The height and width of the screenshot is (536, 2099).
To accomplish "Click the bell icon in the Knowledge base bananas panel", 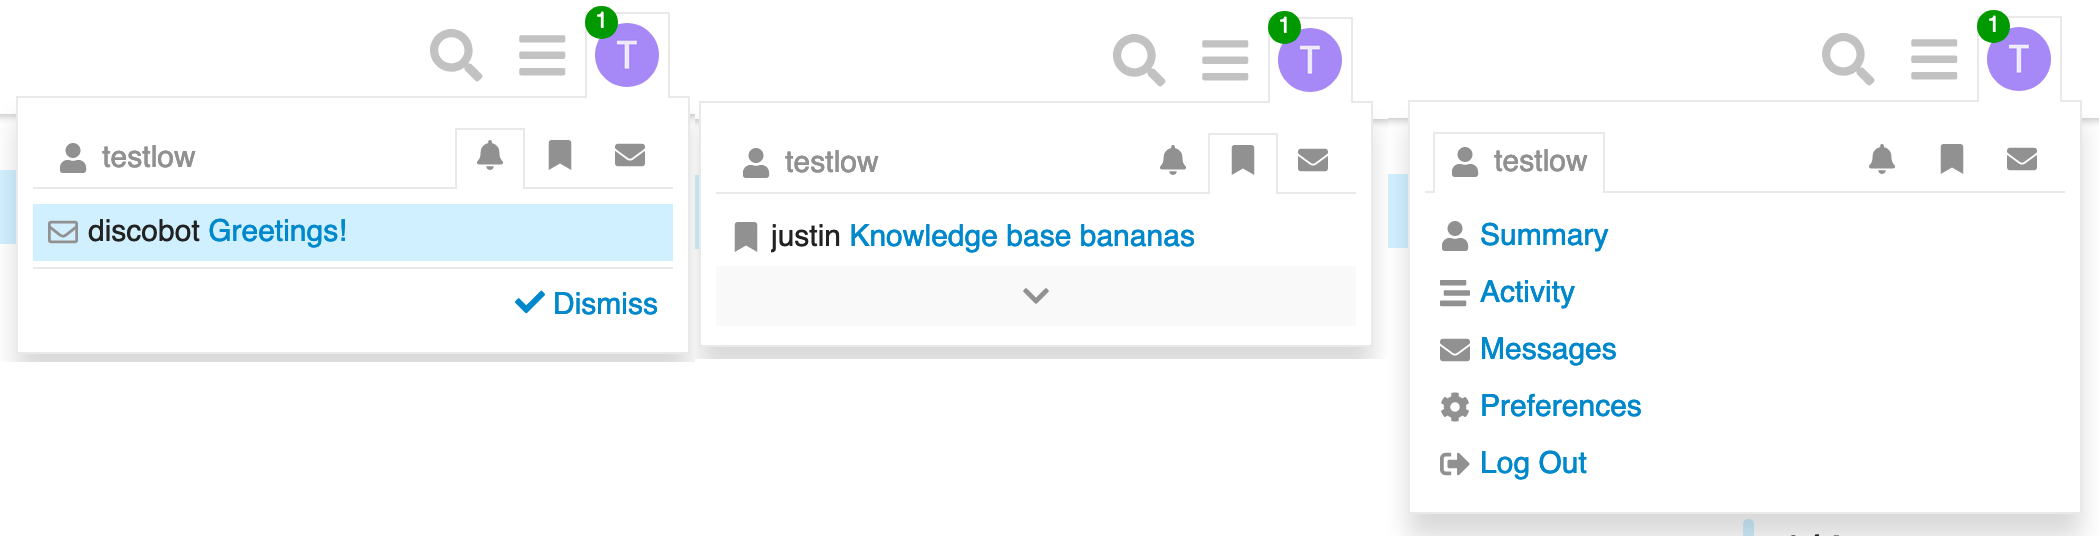I will point(1173,160).
